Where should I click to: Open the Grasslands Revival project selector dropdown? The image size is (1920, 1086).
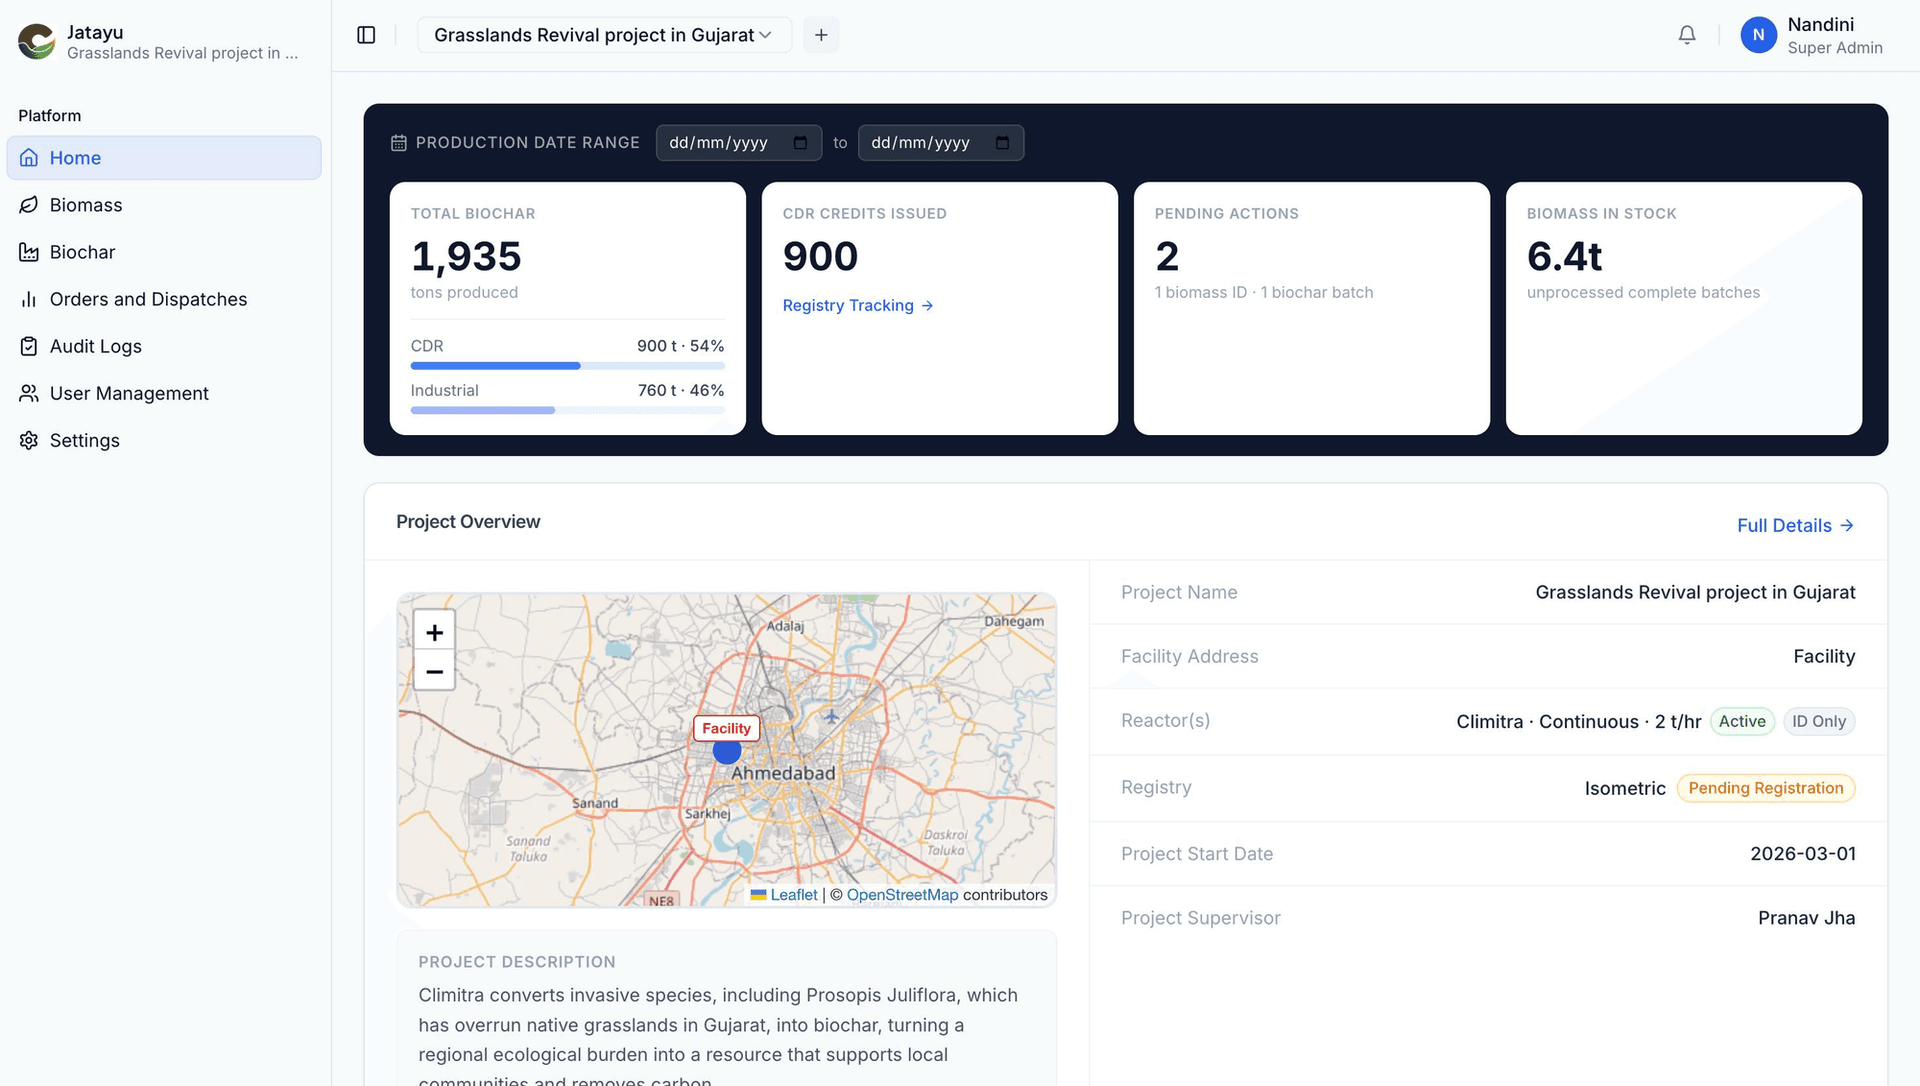(604, 34)
